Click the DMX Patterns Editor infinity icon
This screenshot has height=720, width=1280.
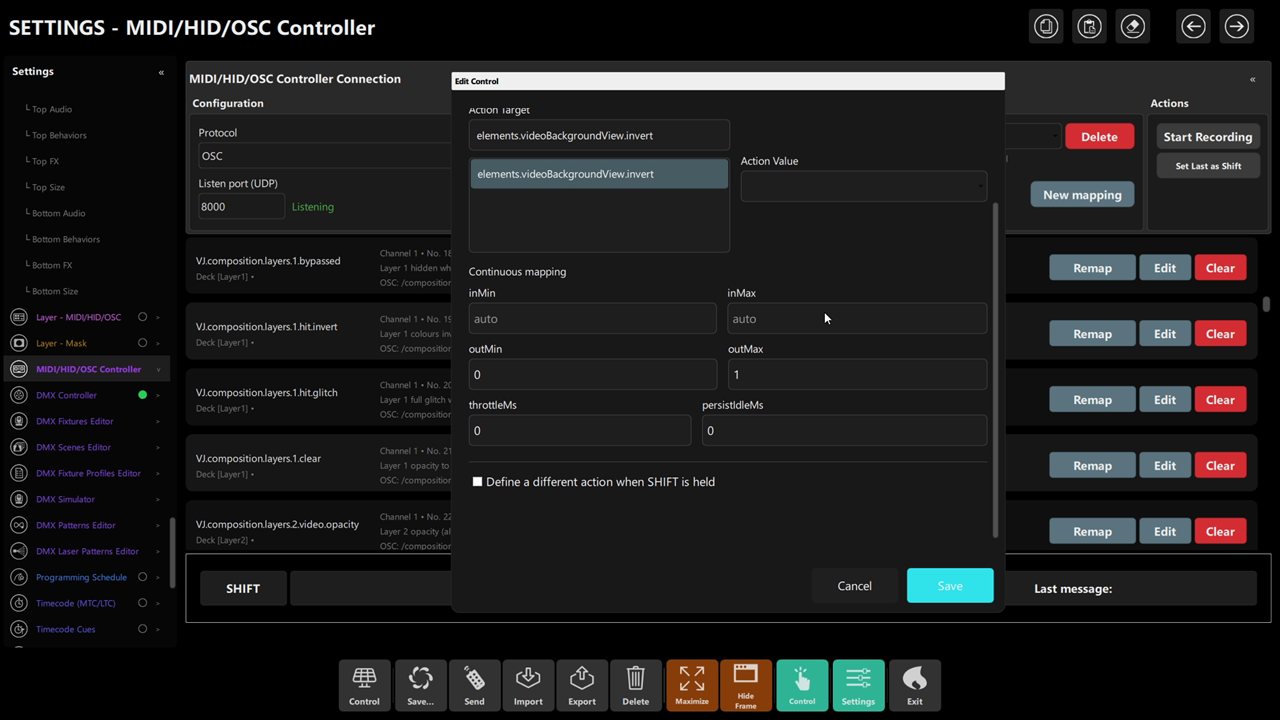18,525
